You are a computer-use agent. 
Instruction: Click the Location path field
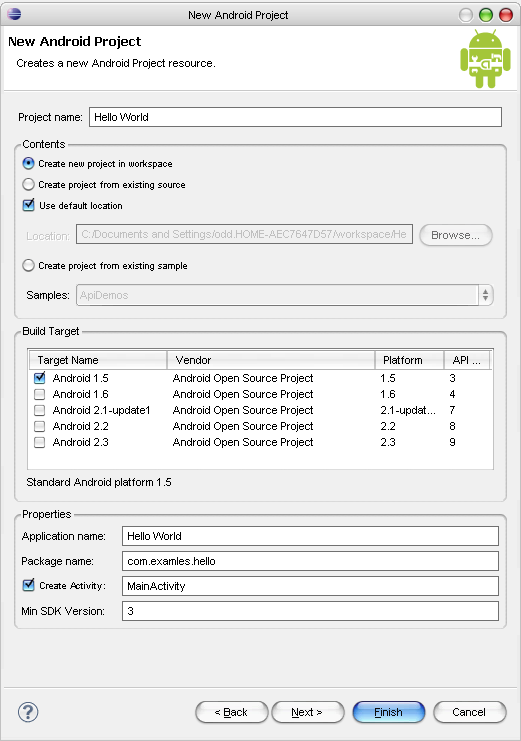coord(244,234)
